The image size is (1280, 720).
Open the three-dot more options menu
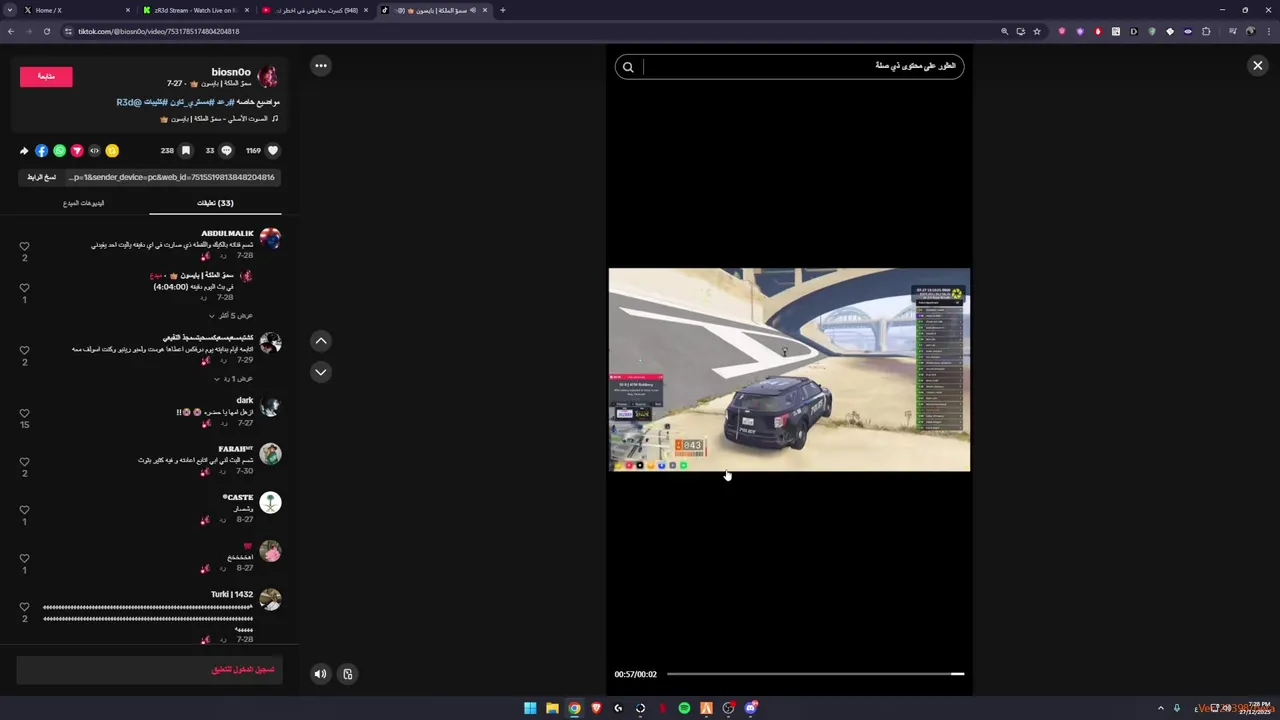click(x=321, y=66)
